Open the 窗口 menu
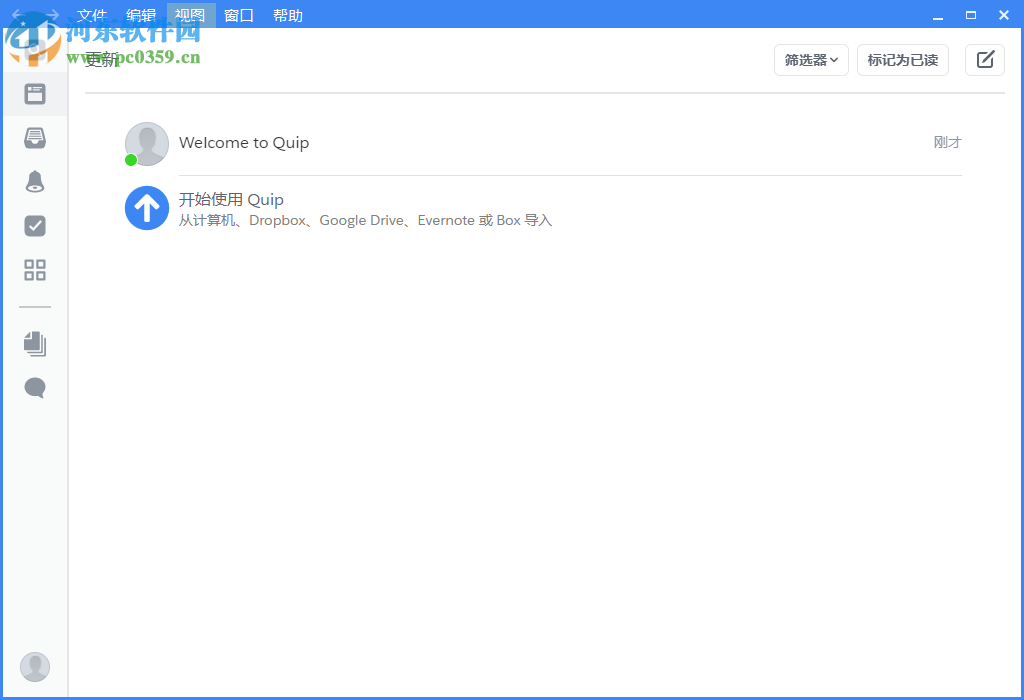This screenshot has width=1024, height=700. point(238,15)
